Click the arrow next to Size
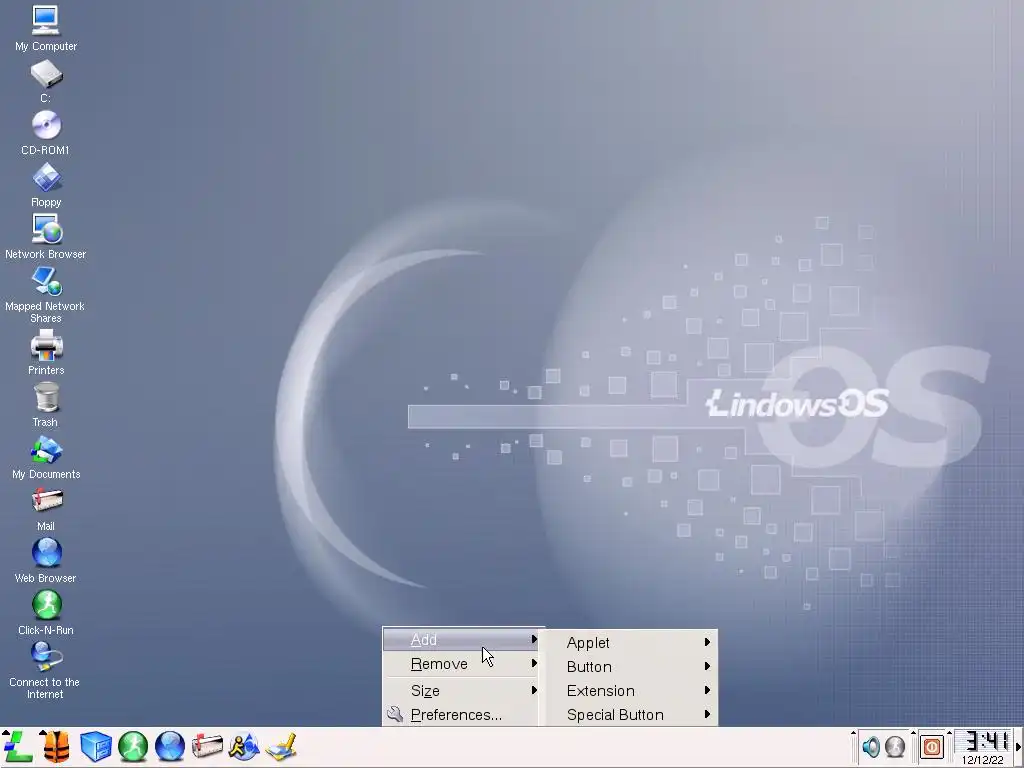 [x=534, y=690]
